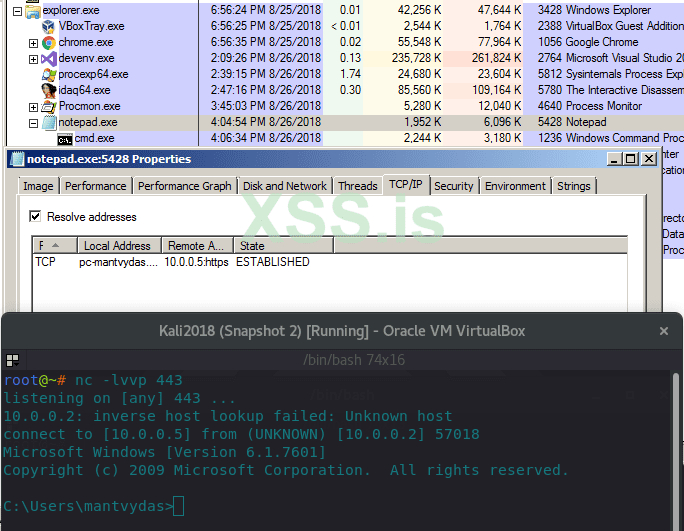Click the nc -lvvp 443 command line
Screen dimensions: 684x531
click(x=129, y=380)
